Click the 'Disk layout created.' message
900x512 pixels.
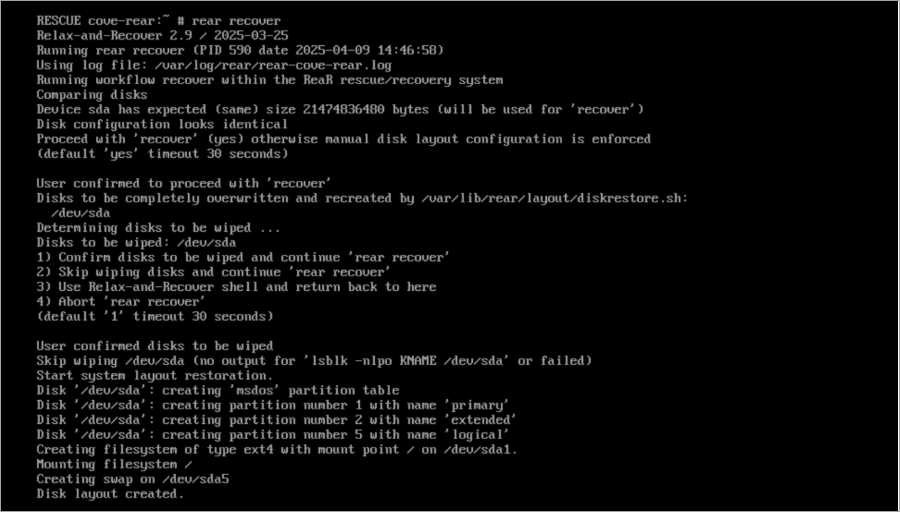pyautogui.click(x=110, y=494)
